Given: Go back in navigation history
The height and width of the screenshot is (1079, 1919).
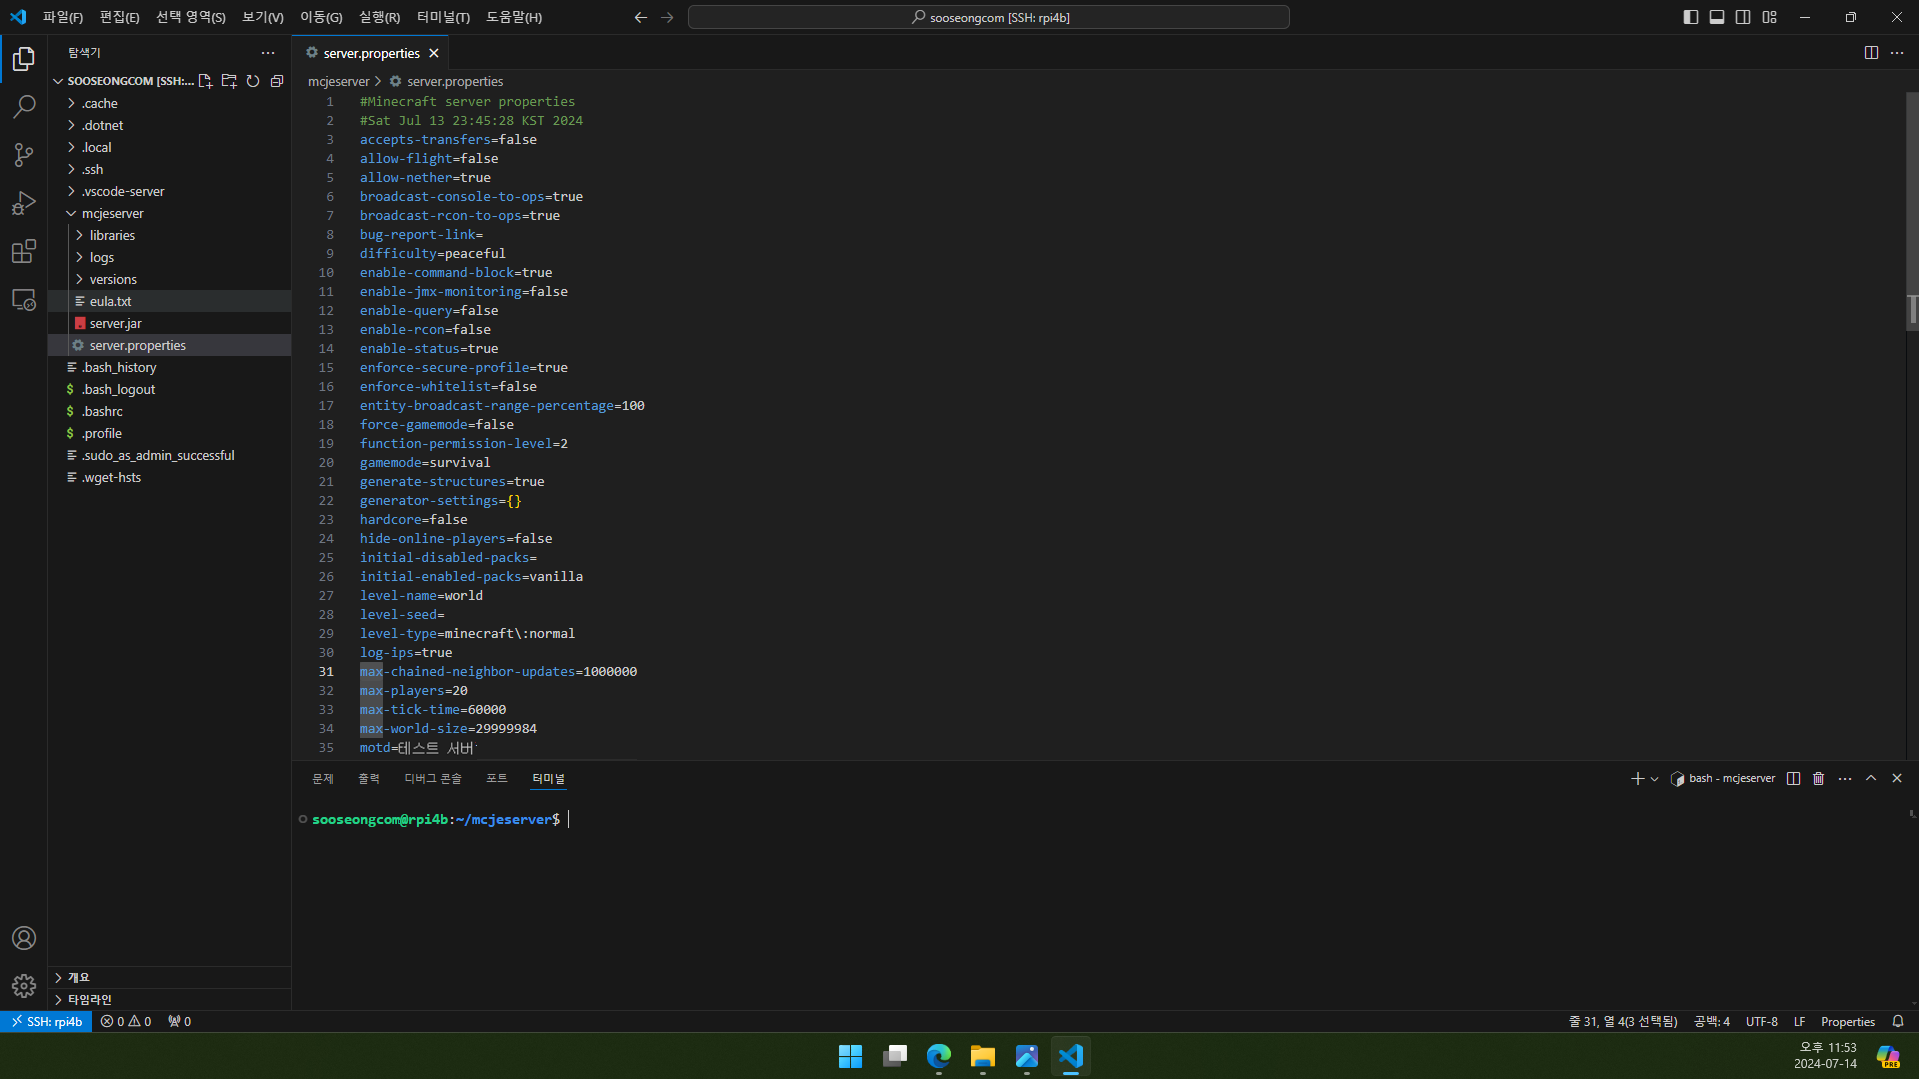Looking at the screenshot, I should (641, 17).
